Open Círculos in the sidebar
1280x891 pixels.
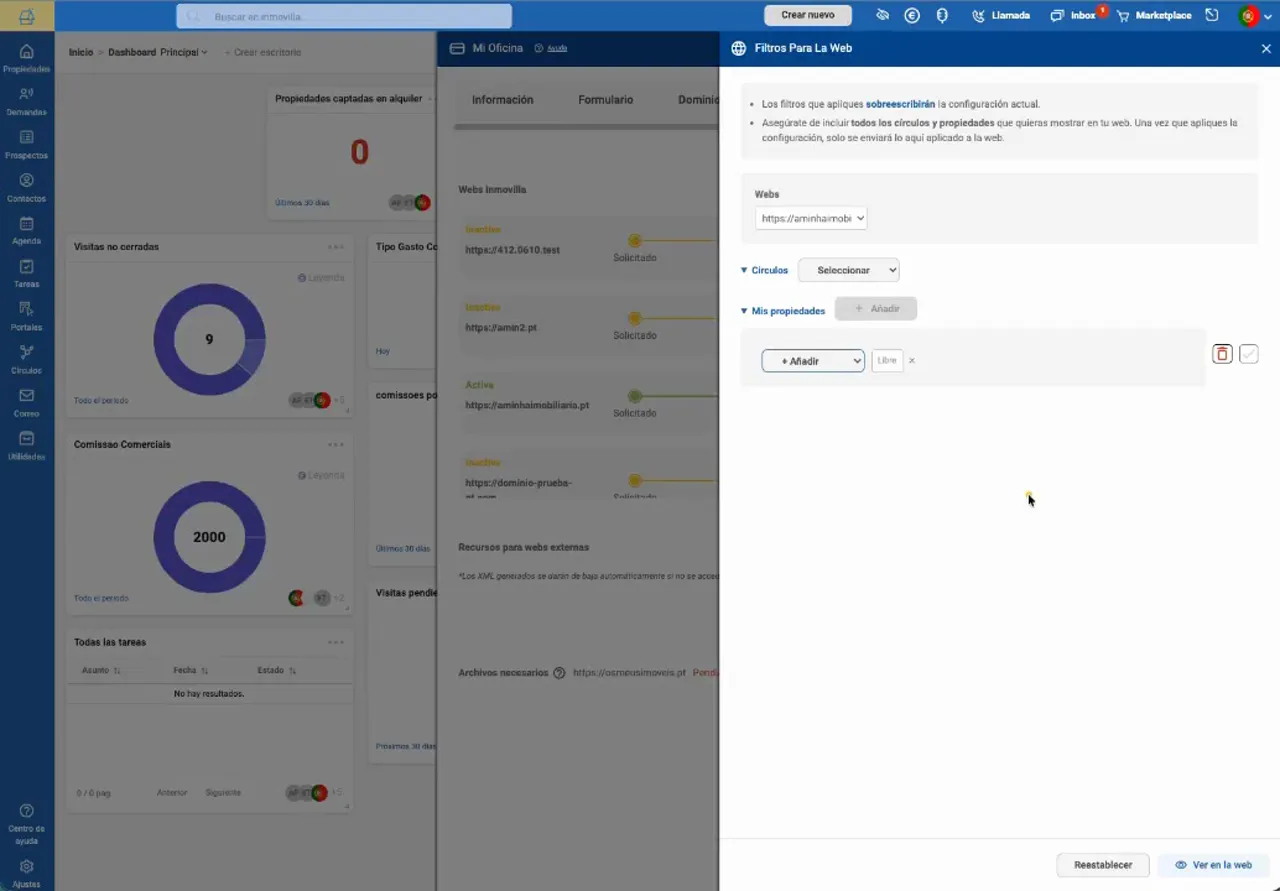click(x=26, y=359)
